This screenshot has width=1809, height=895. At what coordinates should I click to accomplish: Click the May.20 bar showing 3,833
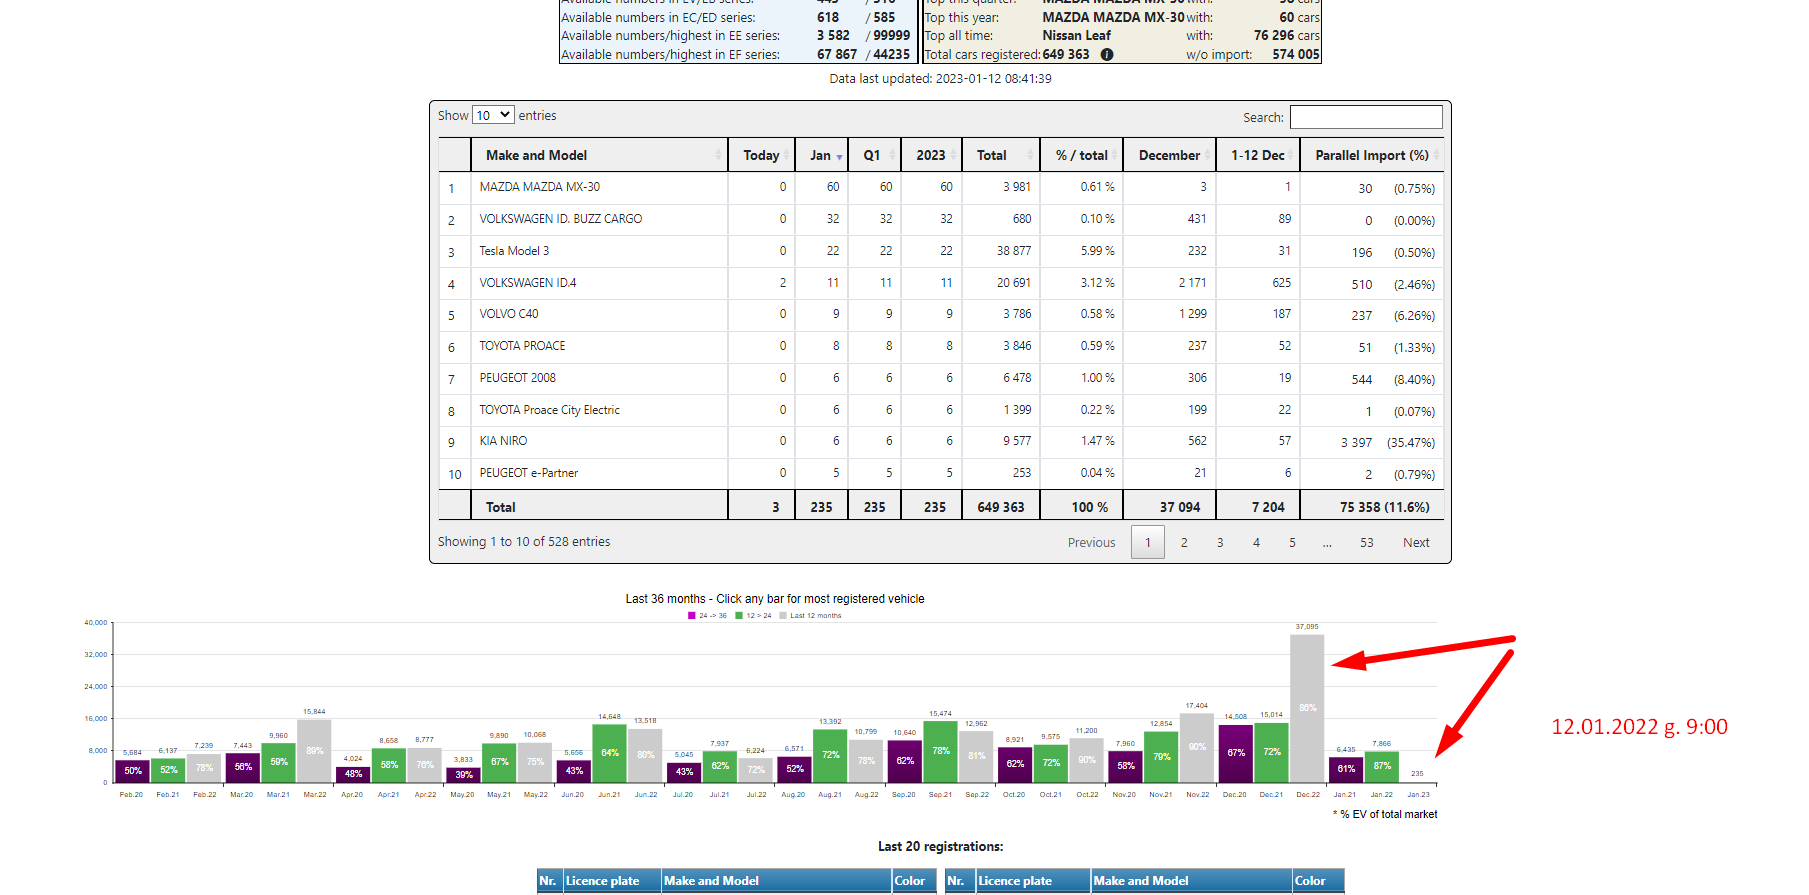click(x=462, y=775)
